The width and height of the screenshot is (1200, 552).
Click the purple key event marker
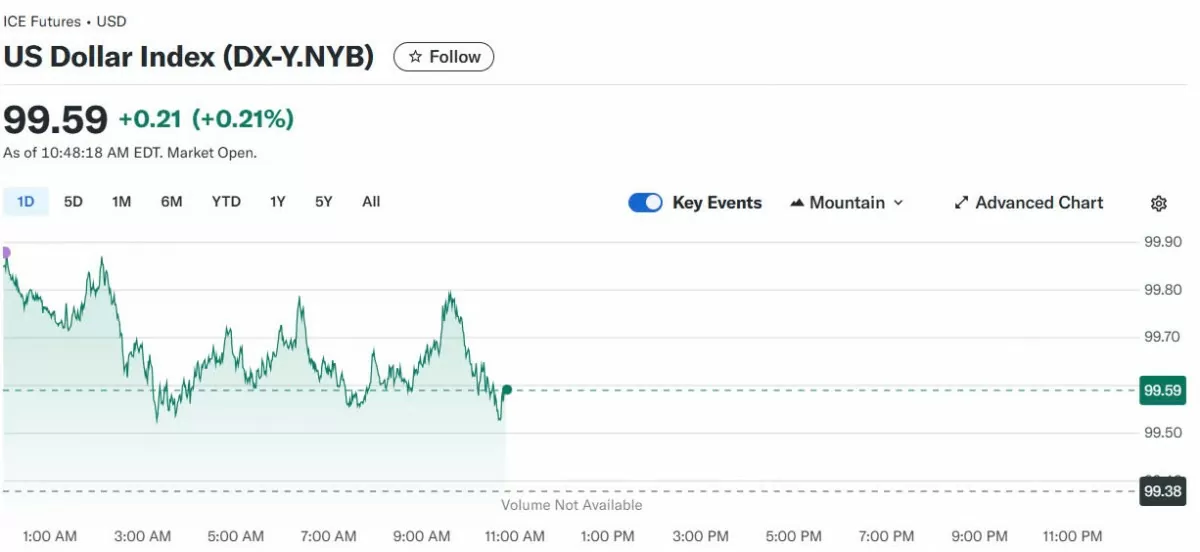(5, 252)
